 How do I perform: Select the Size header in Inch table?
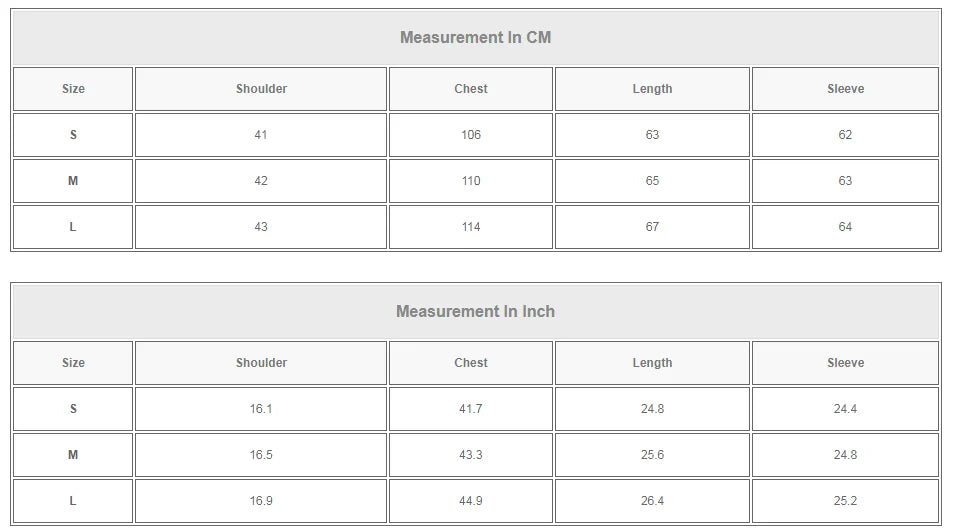(x=73, y=363)
